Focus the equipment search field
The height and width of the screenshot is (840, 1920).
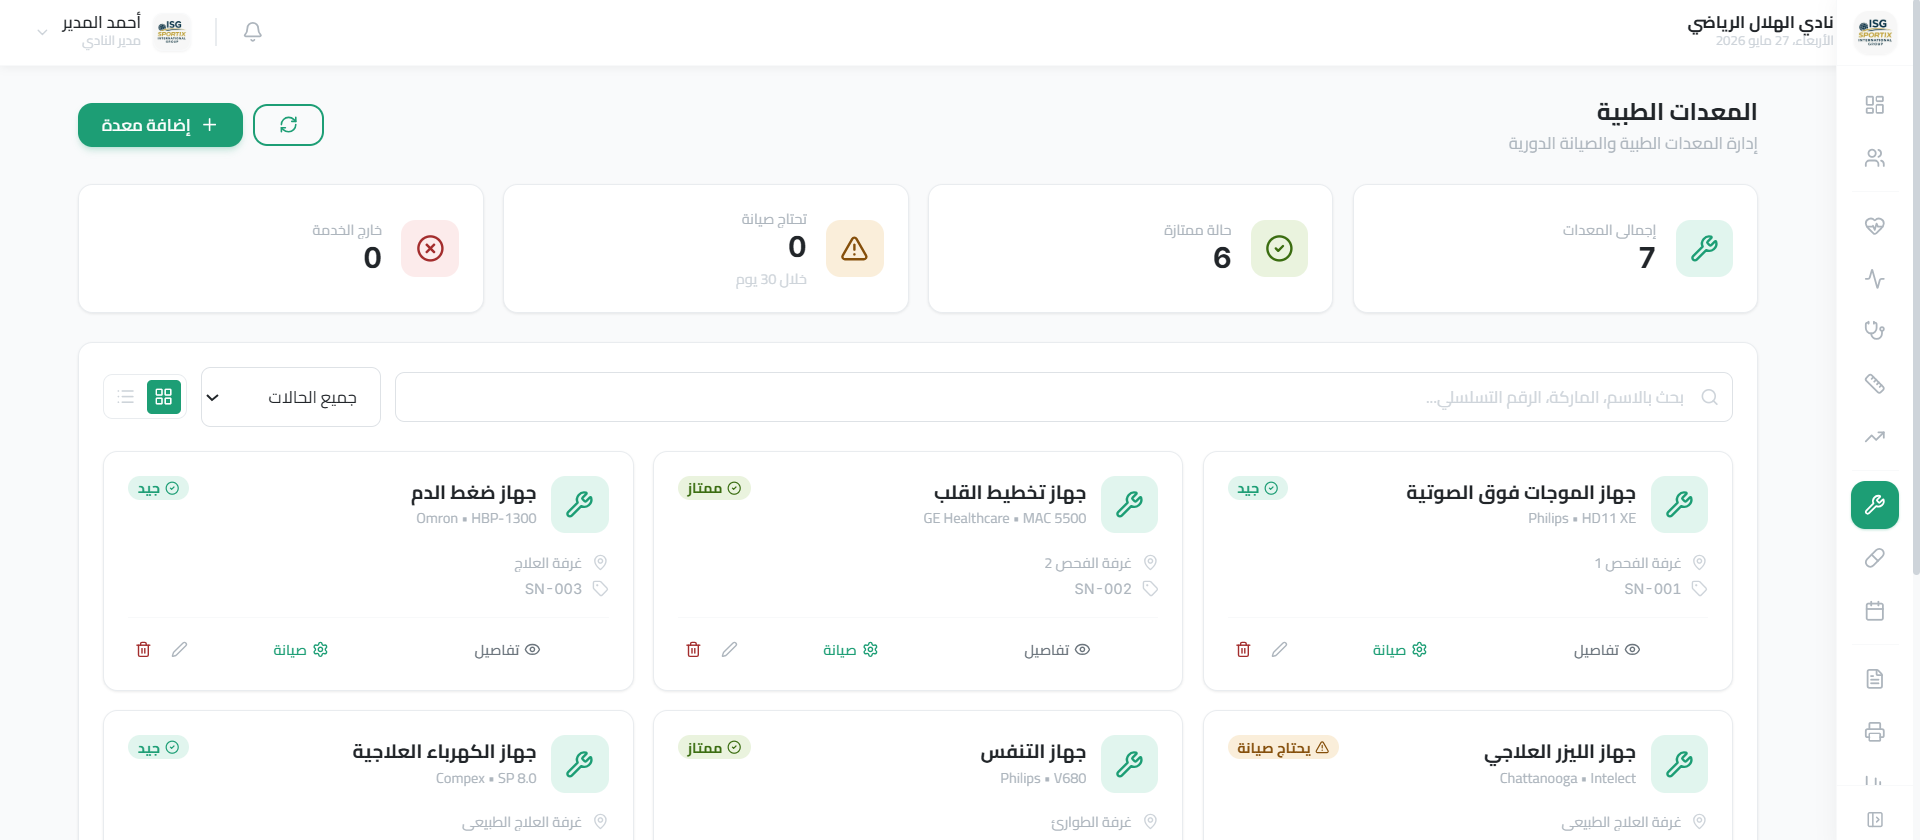1064,397
